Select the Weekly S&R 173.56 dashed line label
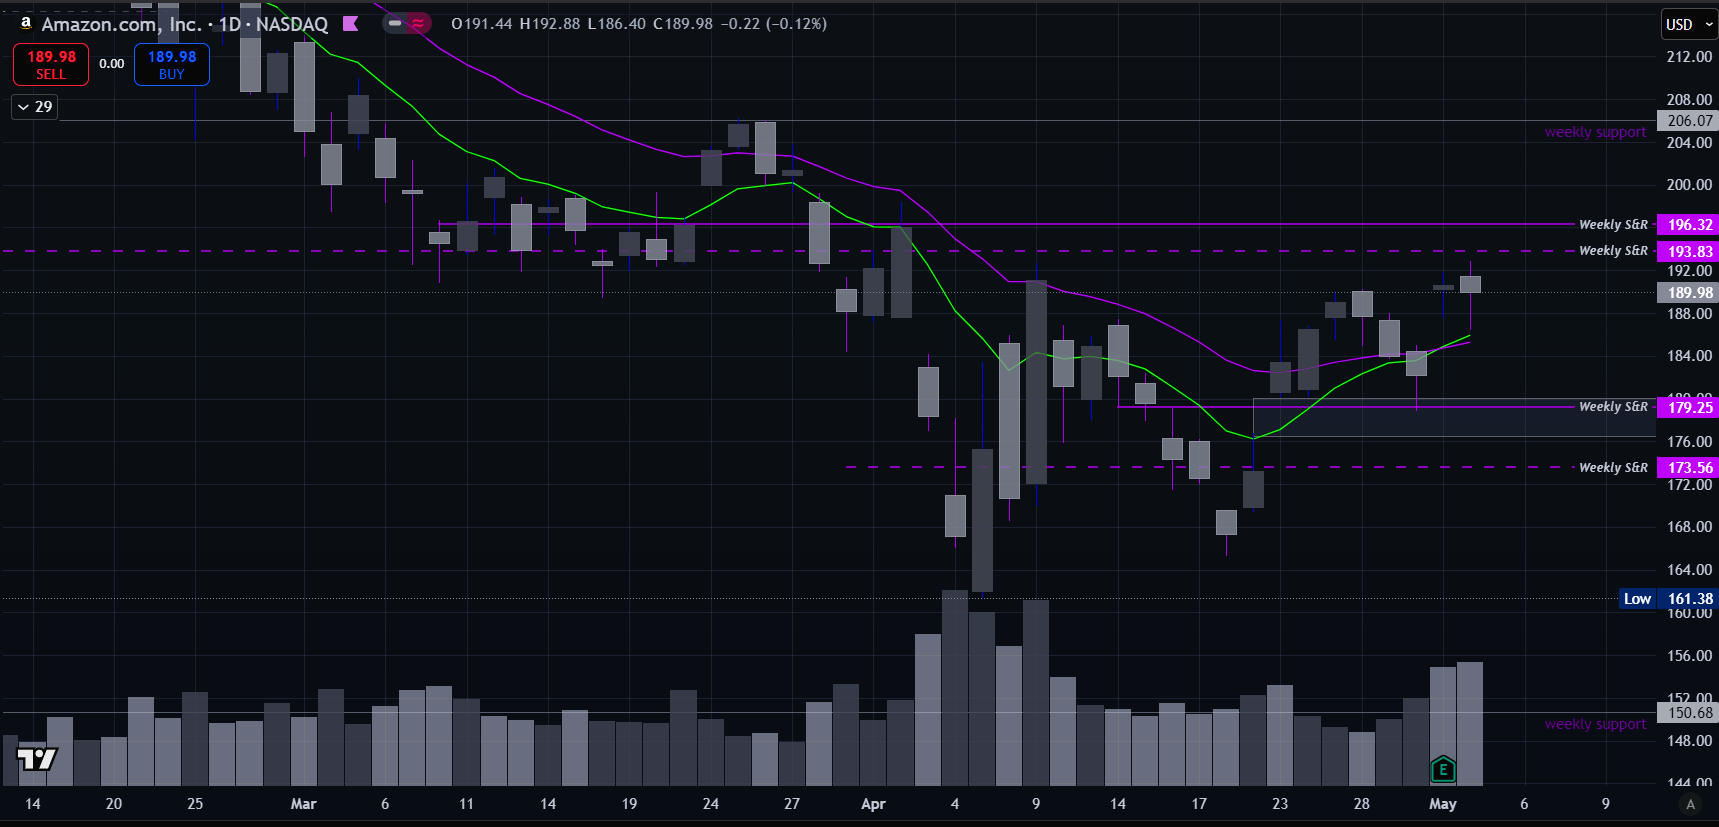 coord(1613,468)
